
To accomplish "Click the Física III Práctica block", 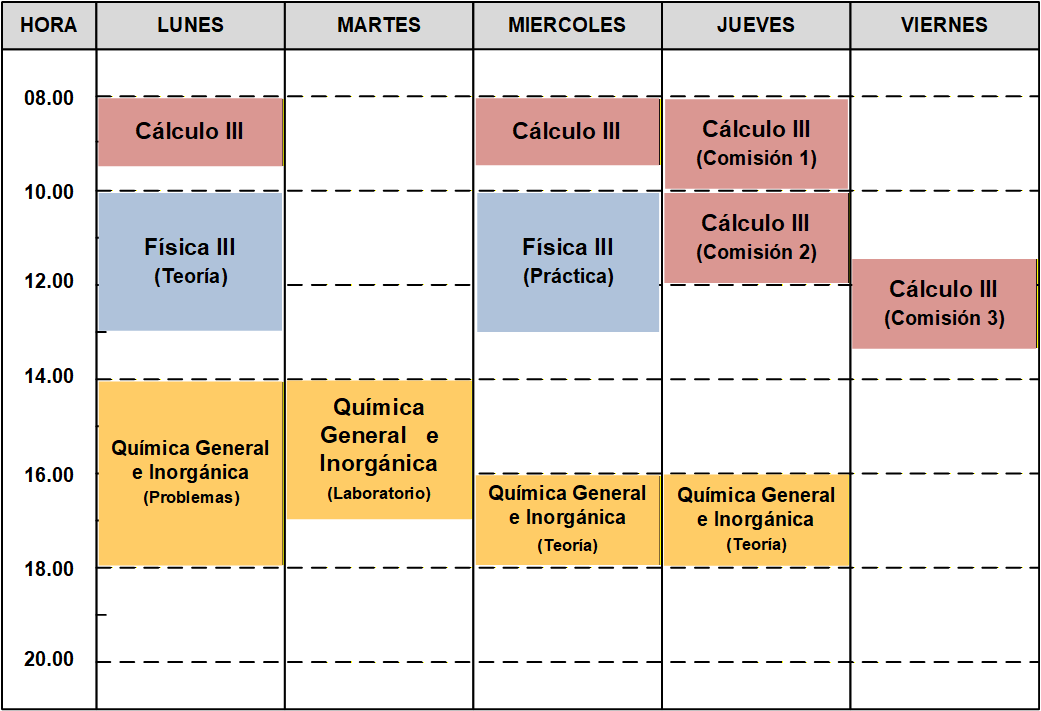I will click(567, 261).
